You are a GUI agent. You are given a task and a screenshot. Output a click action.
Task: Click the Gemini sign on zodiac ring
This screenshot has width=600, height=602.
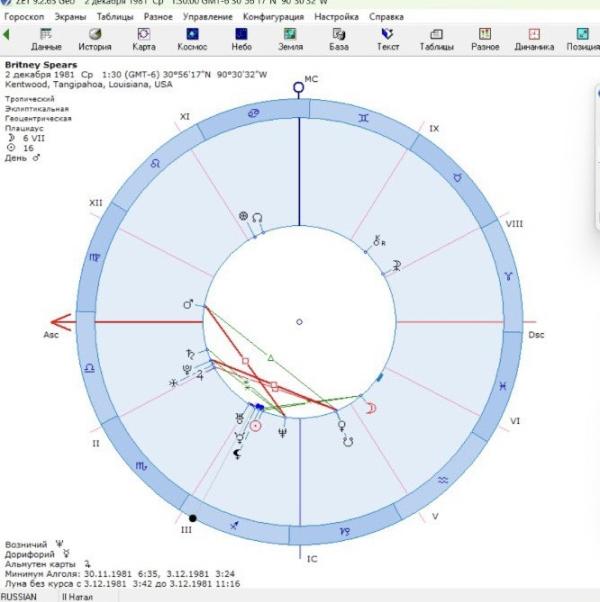(x=363, y=118)
